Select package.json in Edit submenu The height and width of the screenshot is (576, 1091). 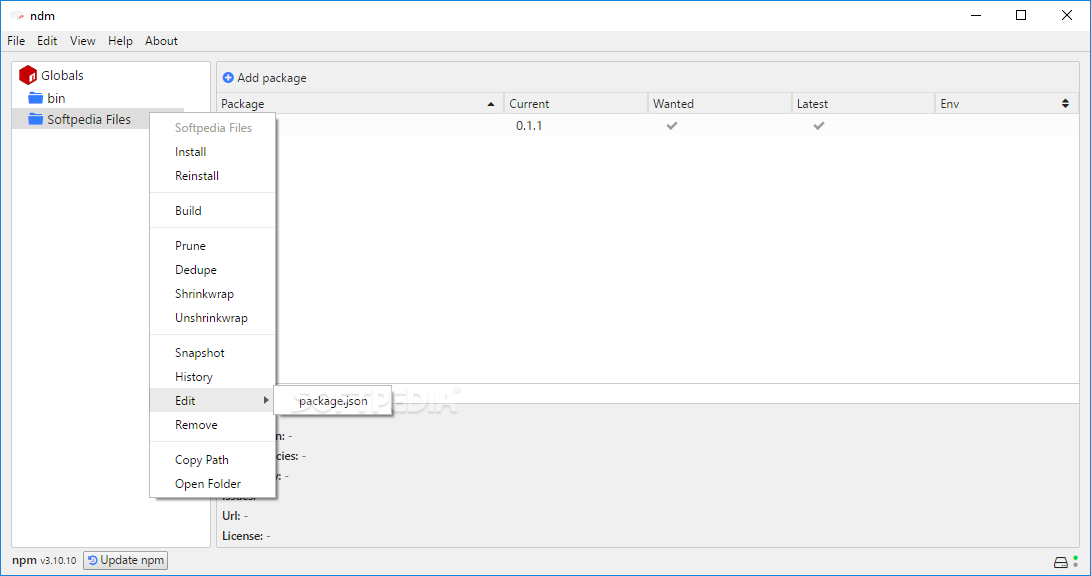333,401
